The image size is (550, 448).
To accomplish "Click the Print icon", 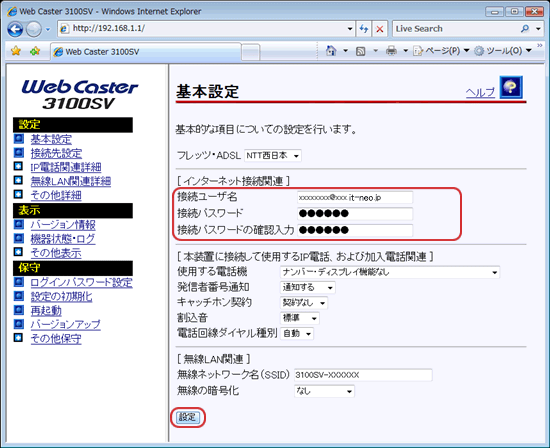I will [391, 51].
